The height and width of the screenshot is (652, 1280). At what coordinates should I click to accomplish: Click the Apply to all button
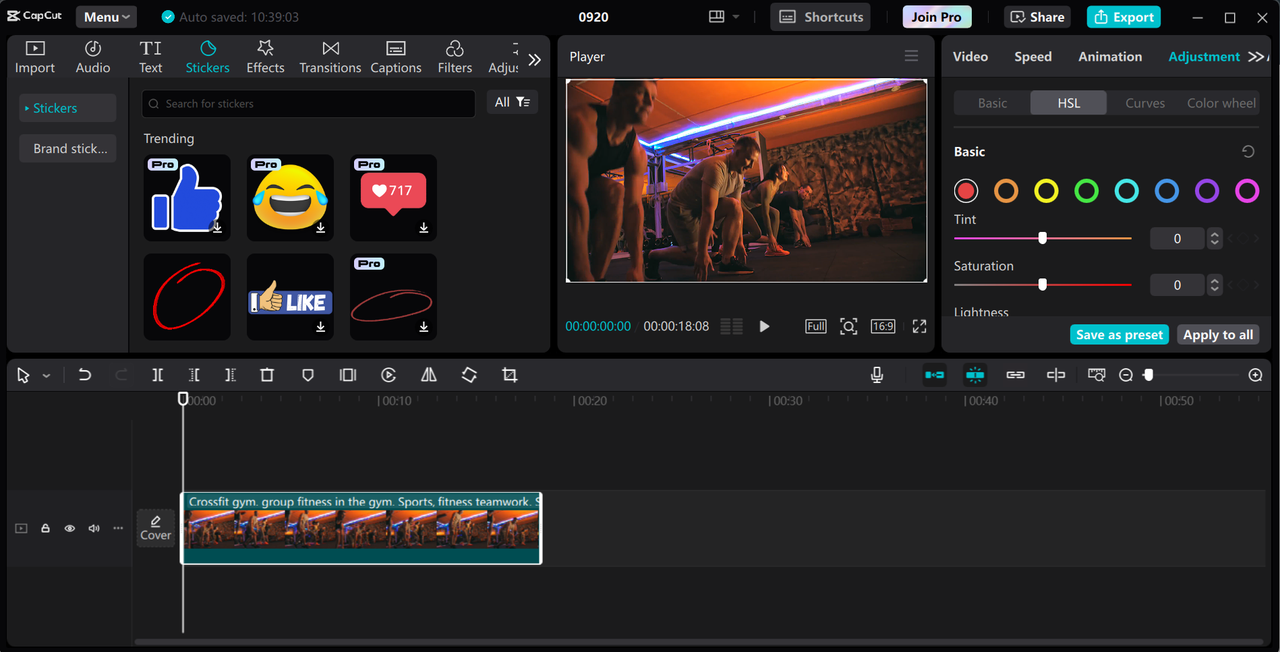click(x=1217, y=335)
